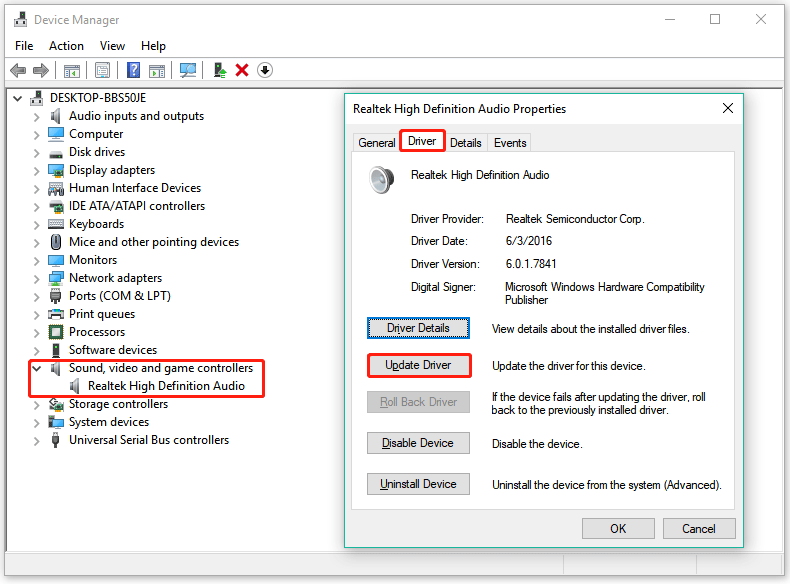
Task: Click the blue Help question mark icon
Action: tap(134, 70)
